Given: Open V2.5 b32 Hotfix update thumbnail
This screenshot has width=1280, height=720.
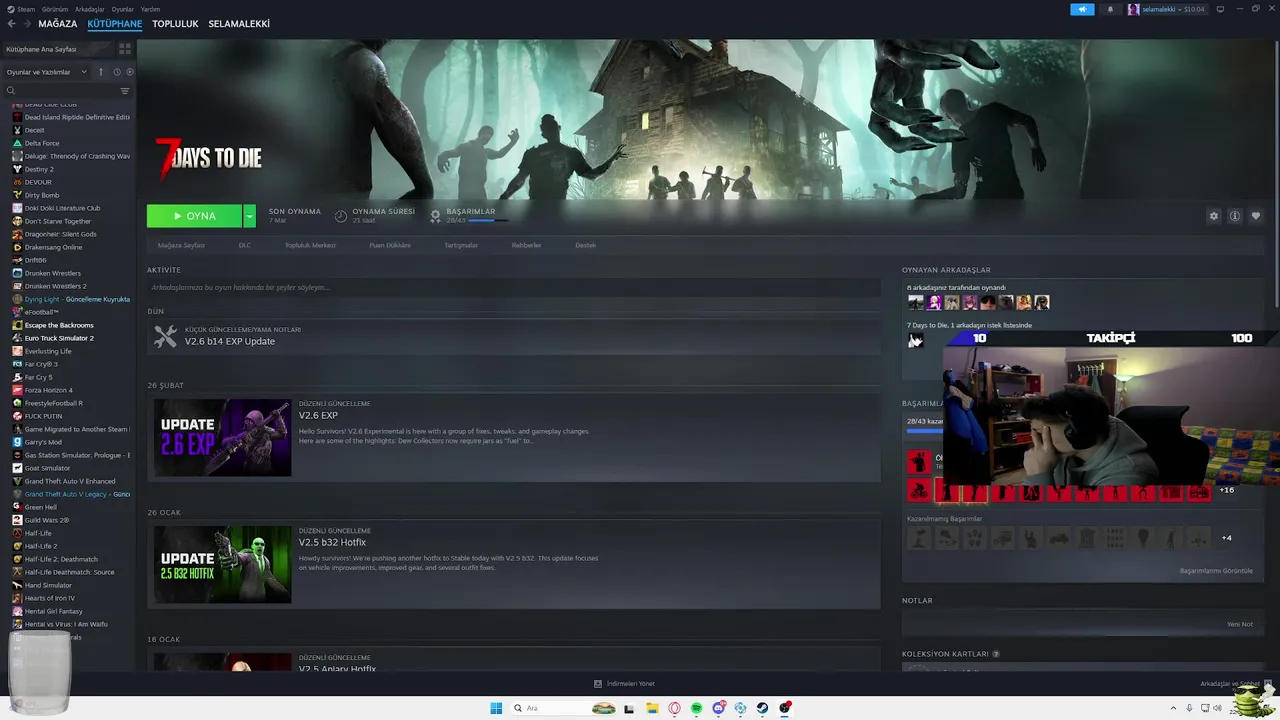Looking at the screenshot, I should [222, 565].
